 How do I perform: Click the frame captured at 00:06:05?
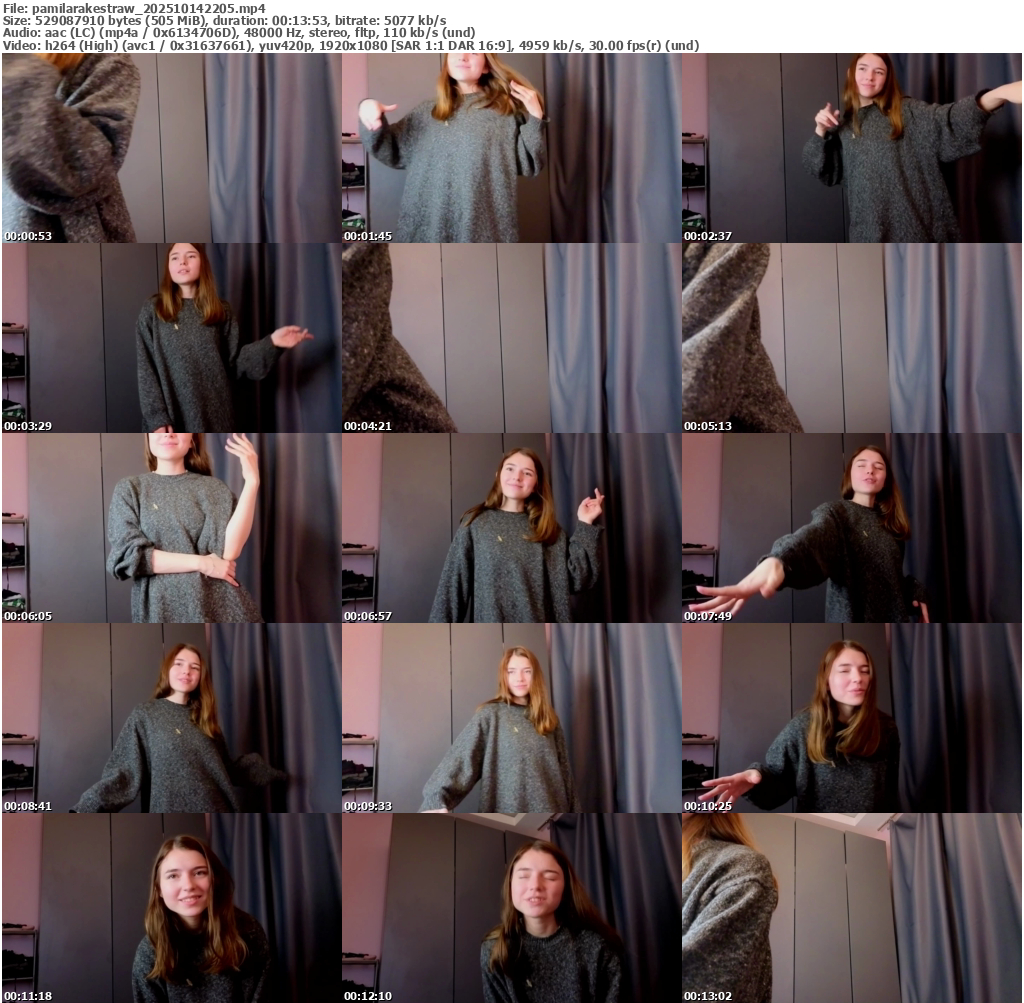tap(171, 528)
